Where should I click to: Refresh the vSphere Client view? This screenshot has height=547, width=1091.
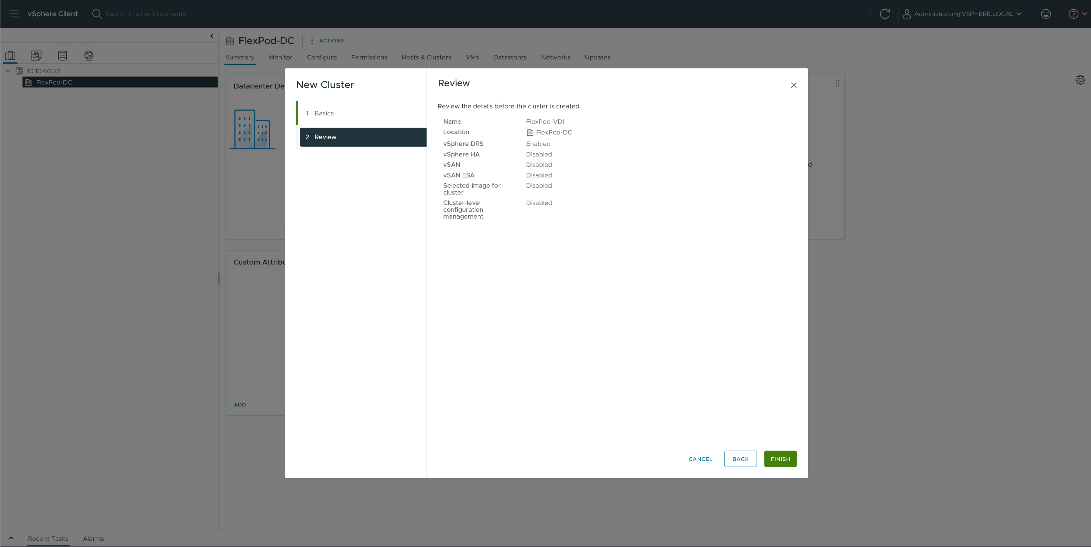[x=884, y=13]
